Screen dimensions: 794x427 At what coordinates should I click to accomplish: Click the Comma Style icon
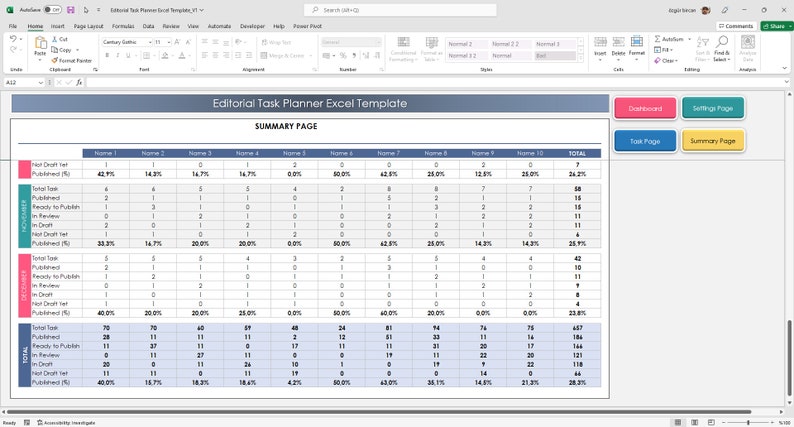pyautogui.click(x=354, y=55)
